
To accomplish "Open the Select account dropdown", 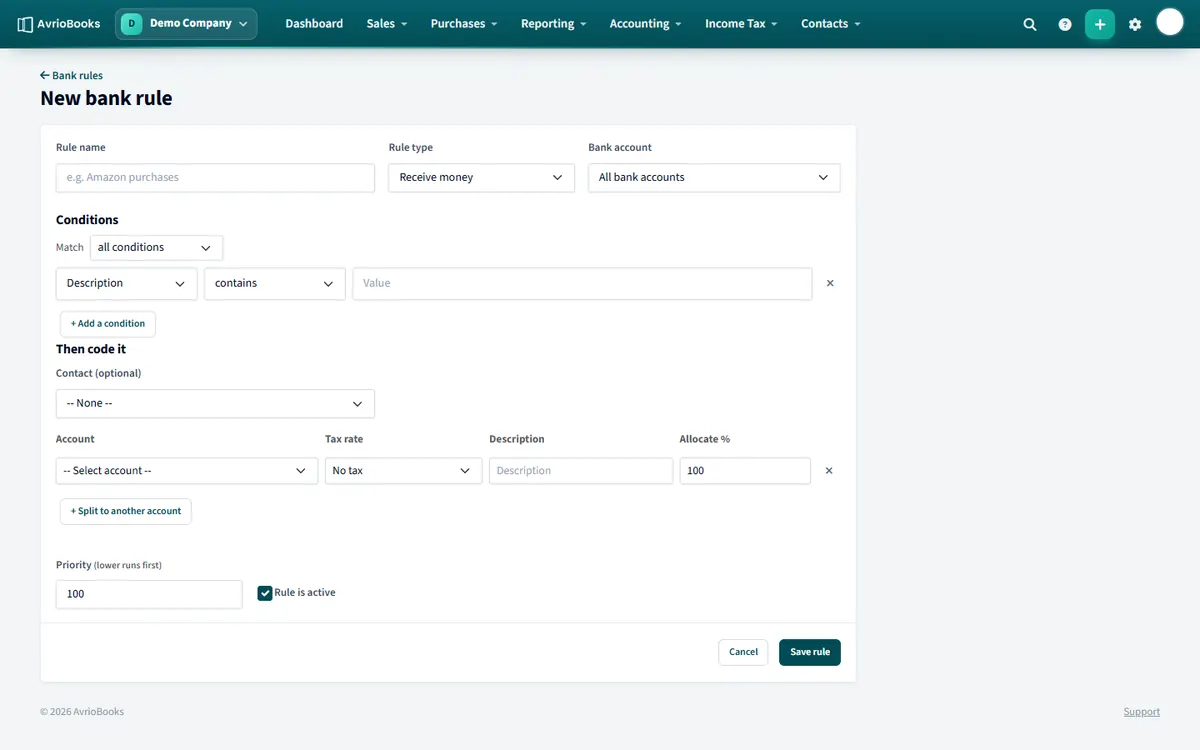I will pos(187,470).
